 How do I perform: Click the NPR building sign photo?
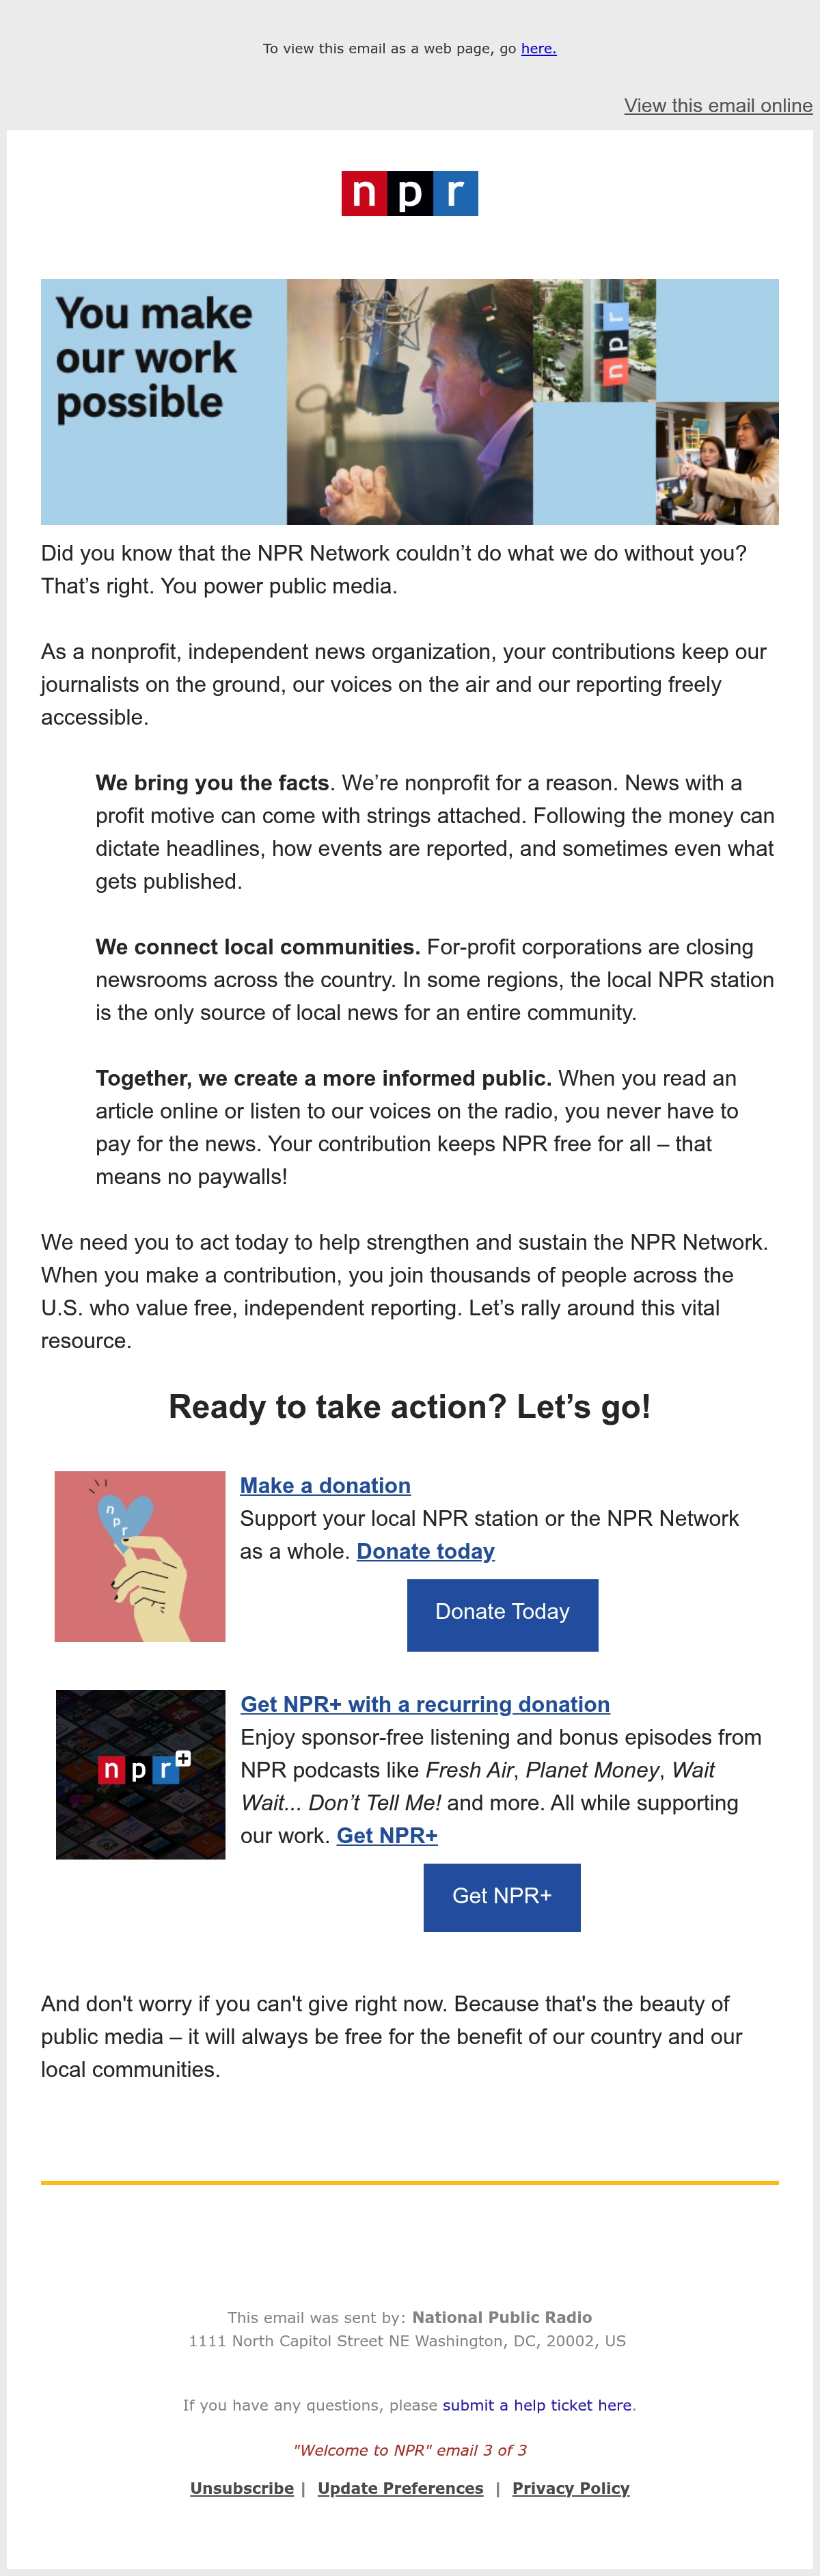594,340
